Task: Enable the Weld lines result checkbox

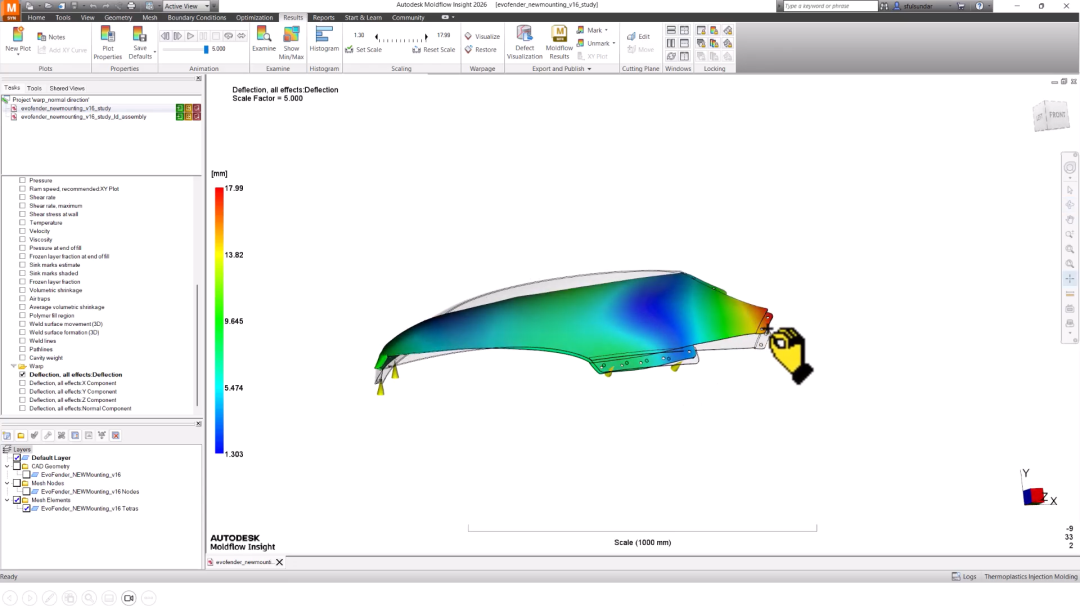Action: [23, 340]
